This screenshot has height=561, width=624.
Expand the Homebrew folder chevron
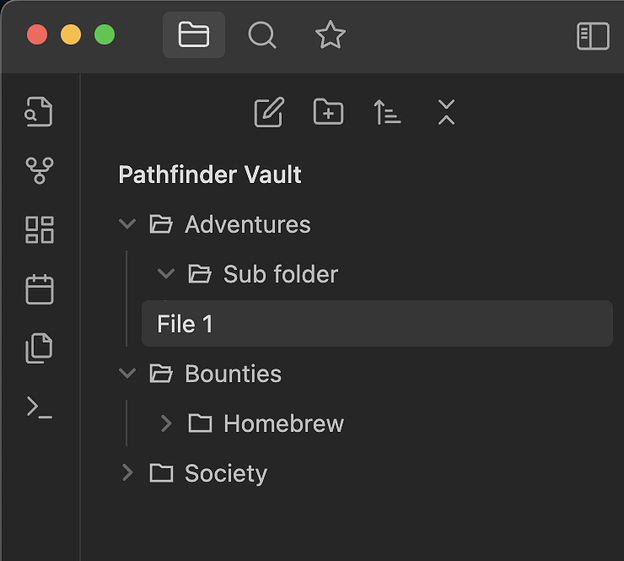tap(166, 424)
